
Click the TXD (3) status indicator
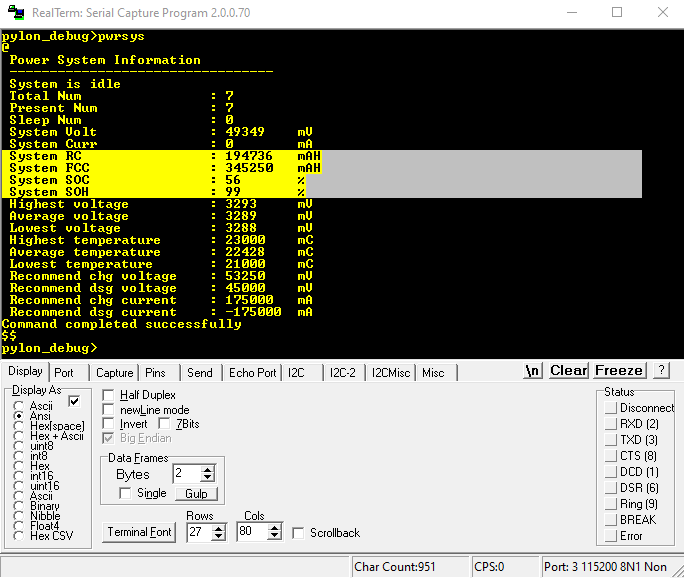click(x=611, y=440)
